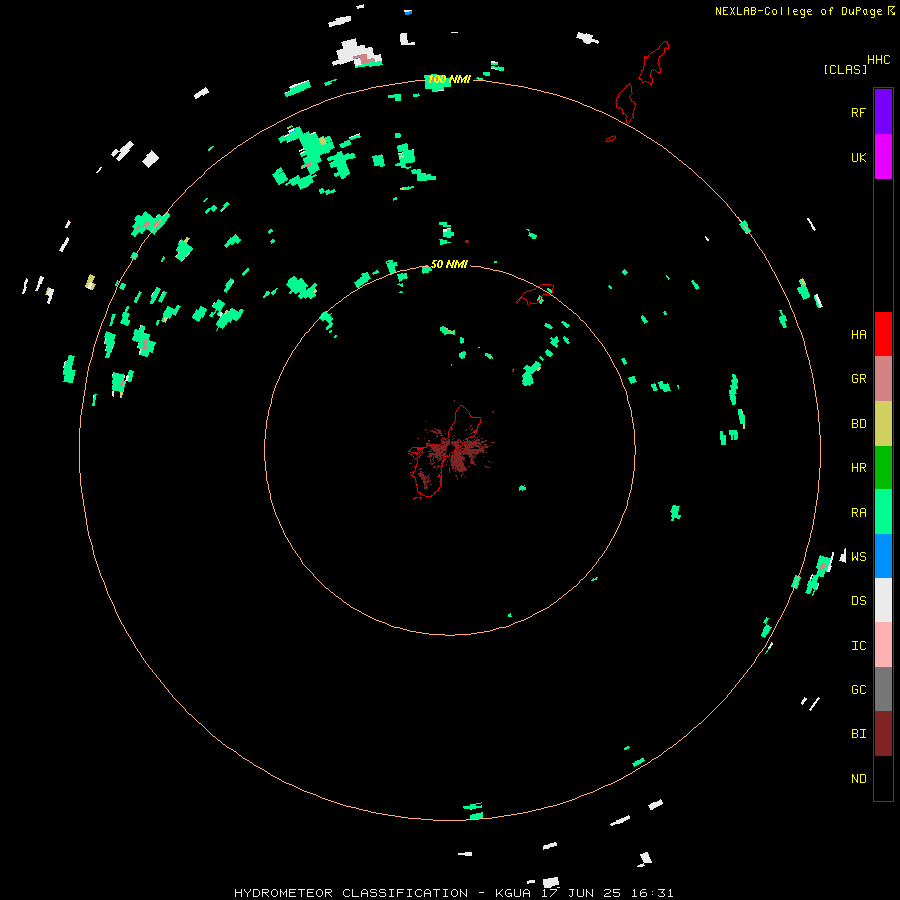The height and width of the screenshot is (900, 900).
Task: Click the DS white legend swatch
Action: pos(883,600)
